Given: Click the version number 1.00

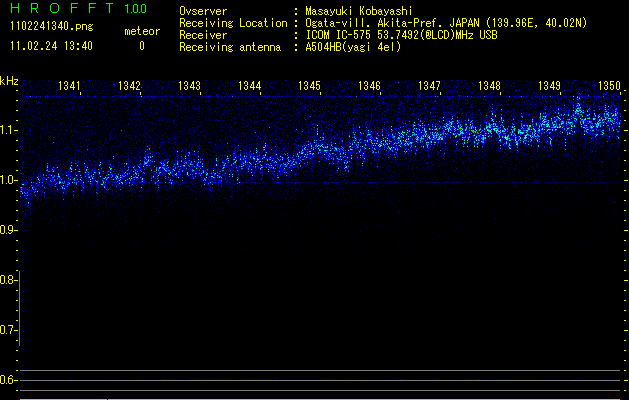Looking at the screenshot, I should click(x=133, y=9).
